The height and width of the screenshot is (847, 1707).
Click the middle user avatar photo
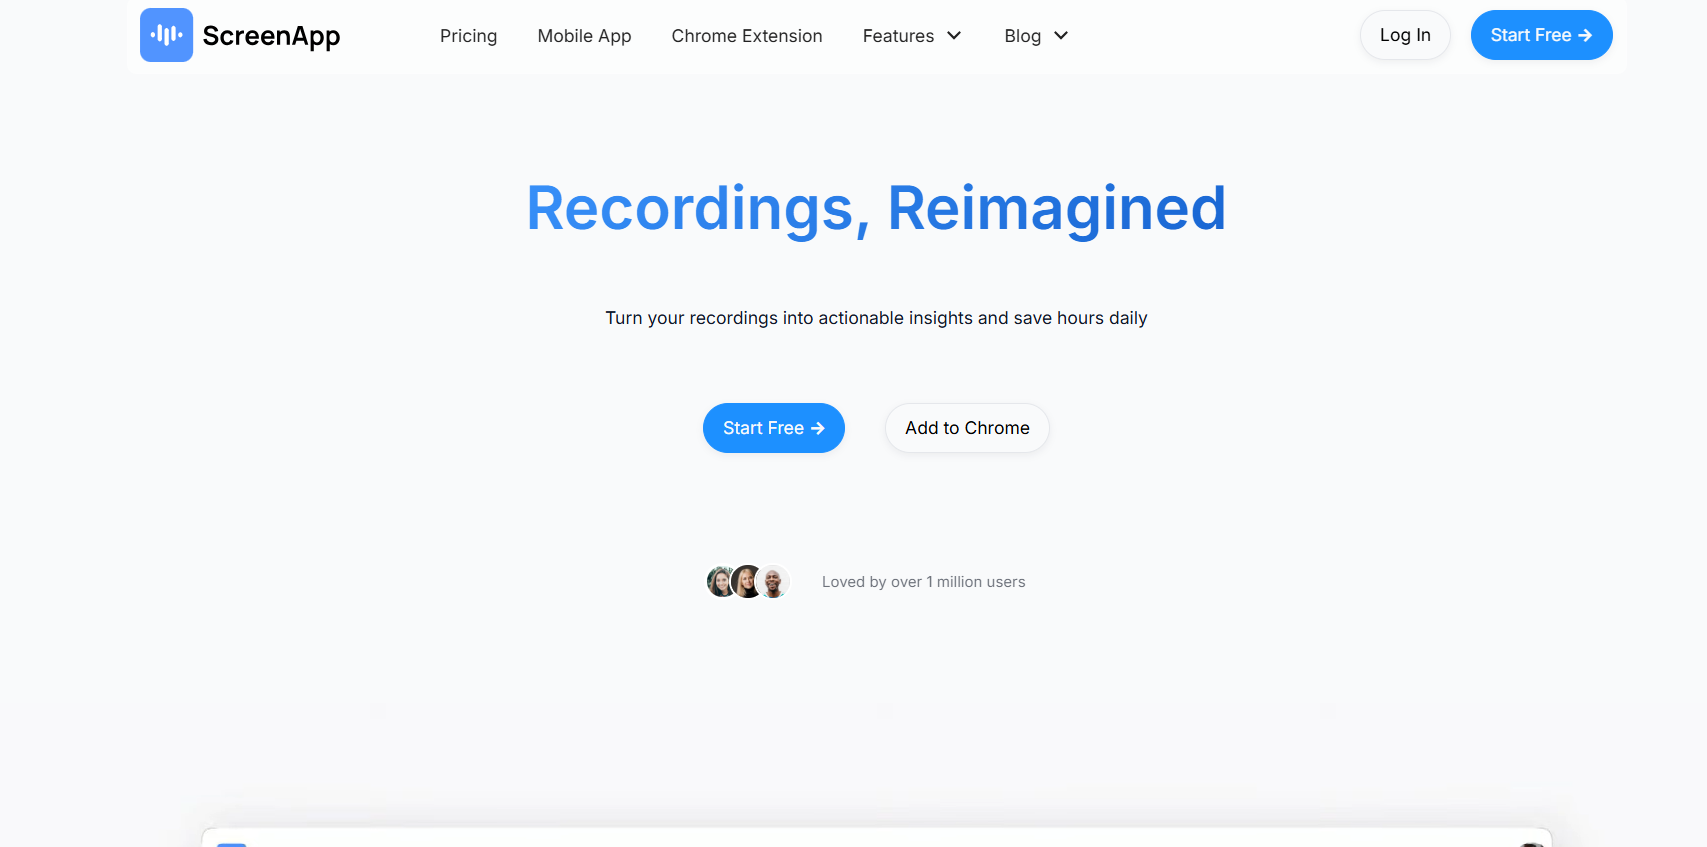pyautogui.click(x=747, y=581)
